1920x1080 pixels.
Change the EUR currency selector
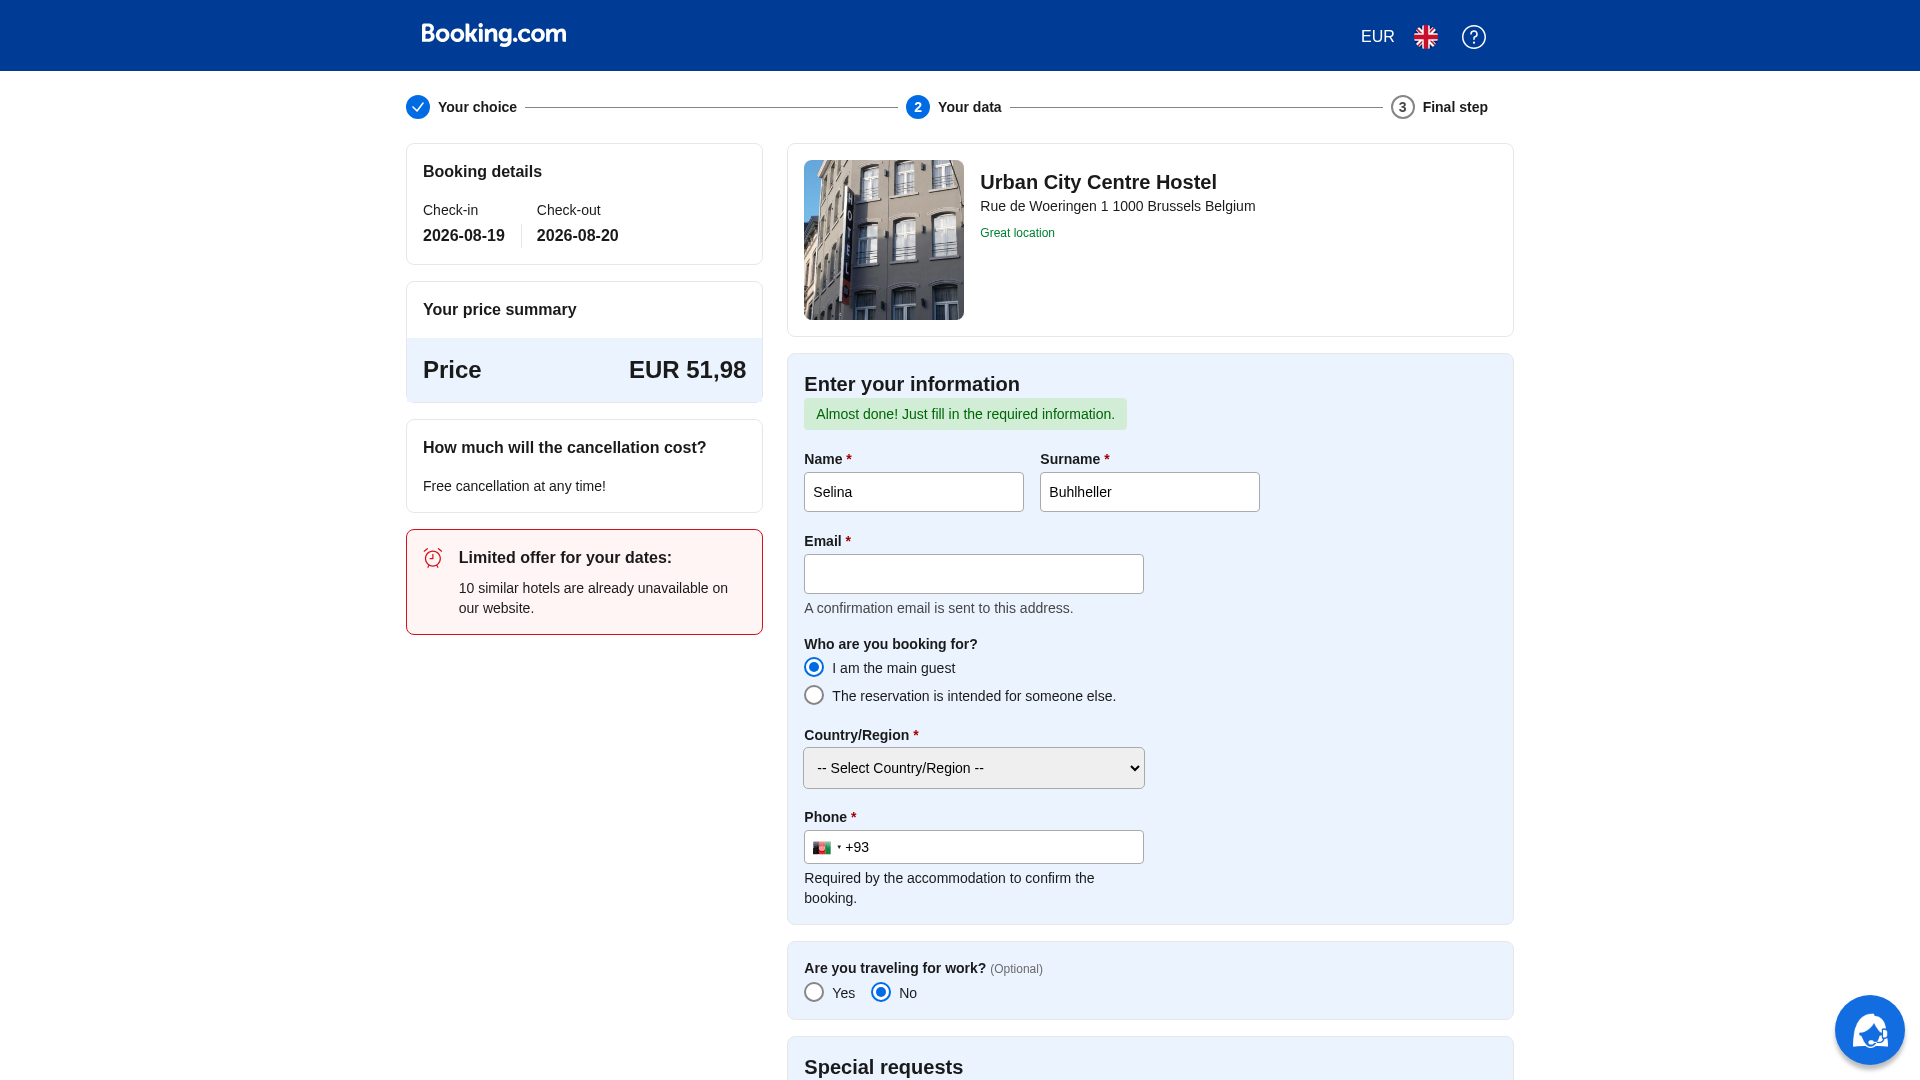[x=1377, y=37]
